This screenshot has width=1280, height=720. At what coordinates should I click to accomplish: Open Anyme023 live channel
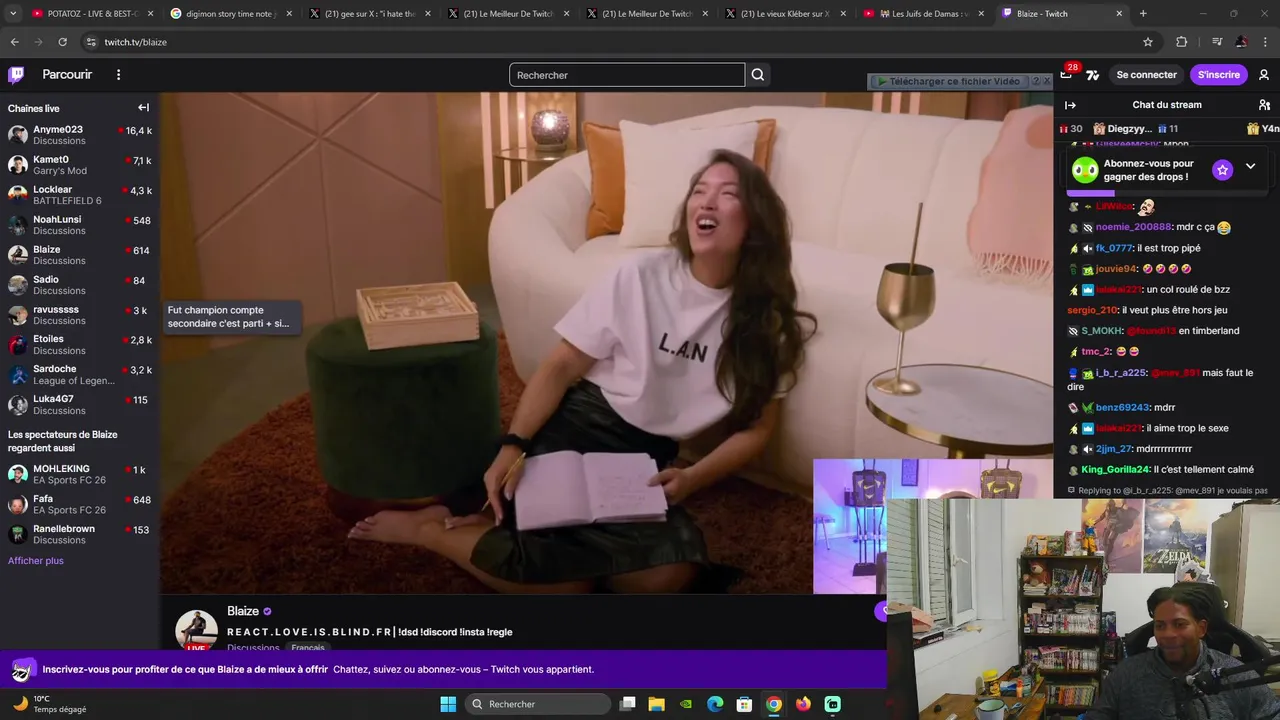tap(80, 135)
